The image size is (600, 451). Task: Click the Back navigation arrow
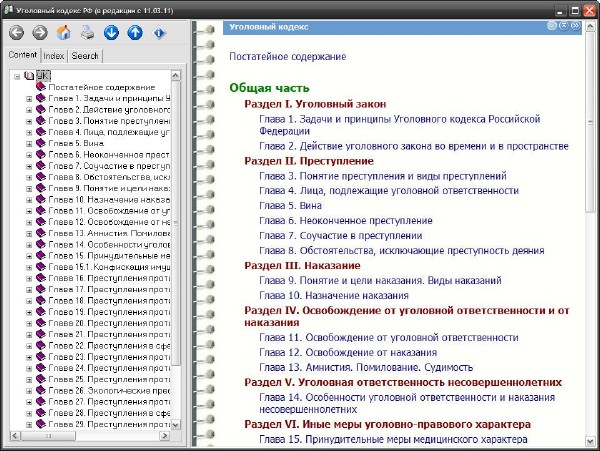tap(17, 32)
